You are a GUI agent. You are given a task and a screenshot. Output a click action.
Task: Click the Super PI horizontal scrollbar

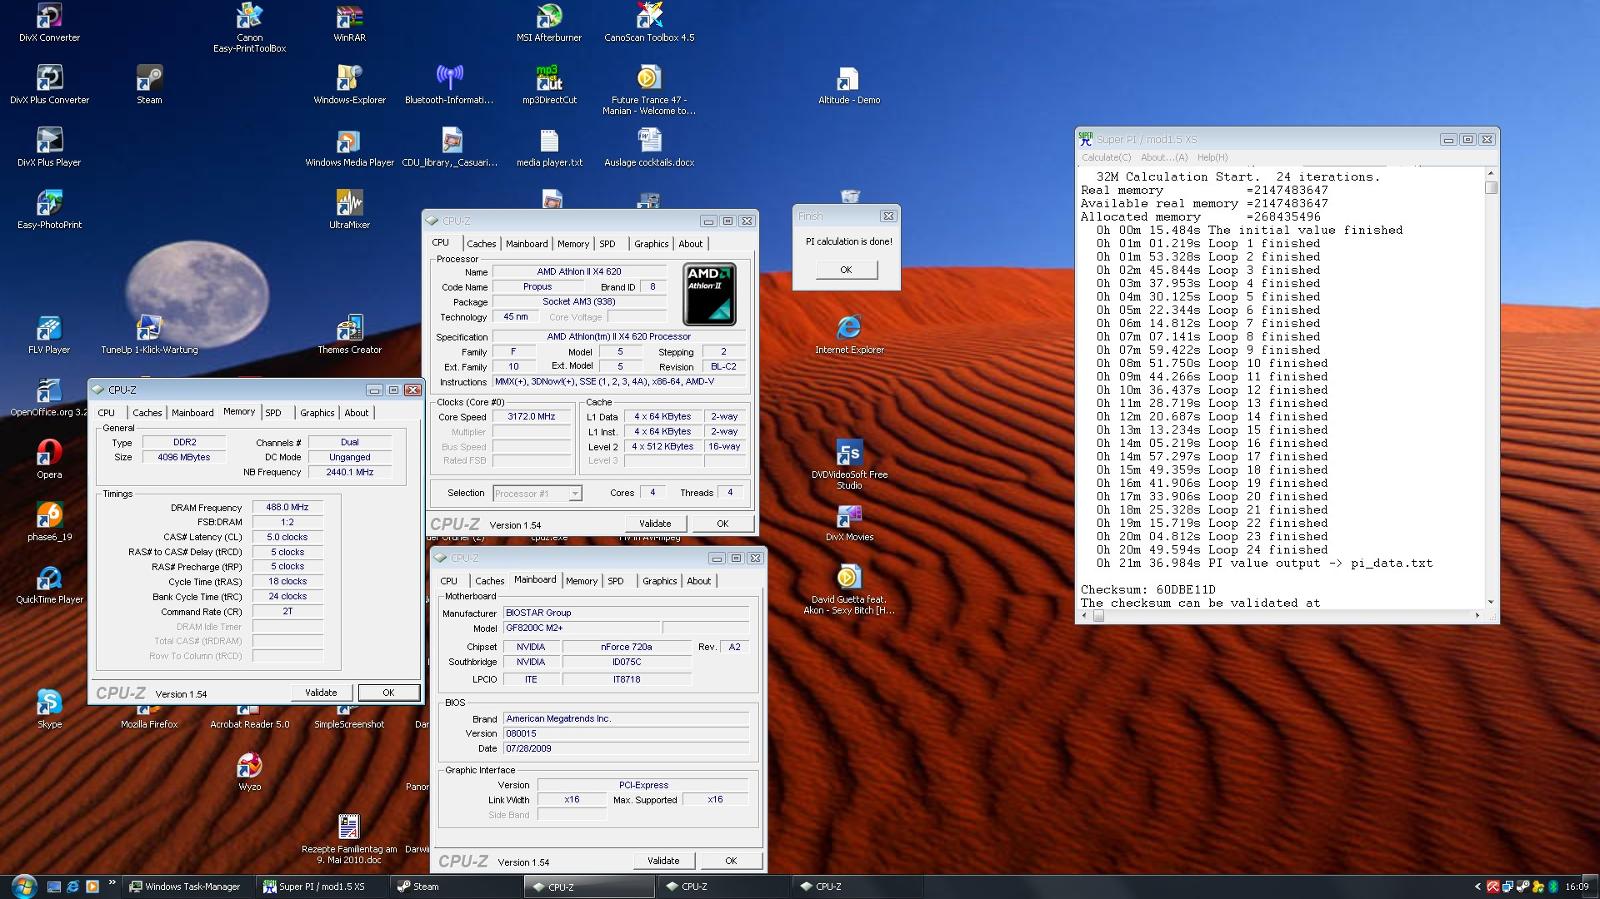[x=1283, y=616]
